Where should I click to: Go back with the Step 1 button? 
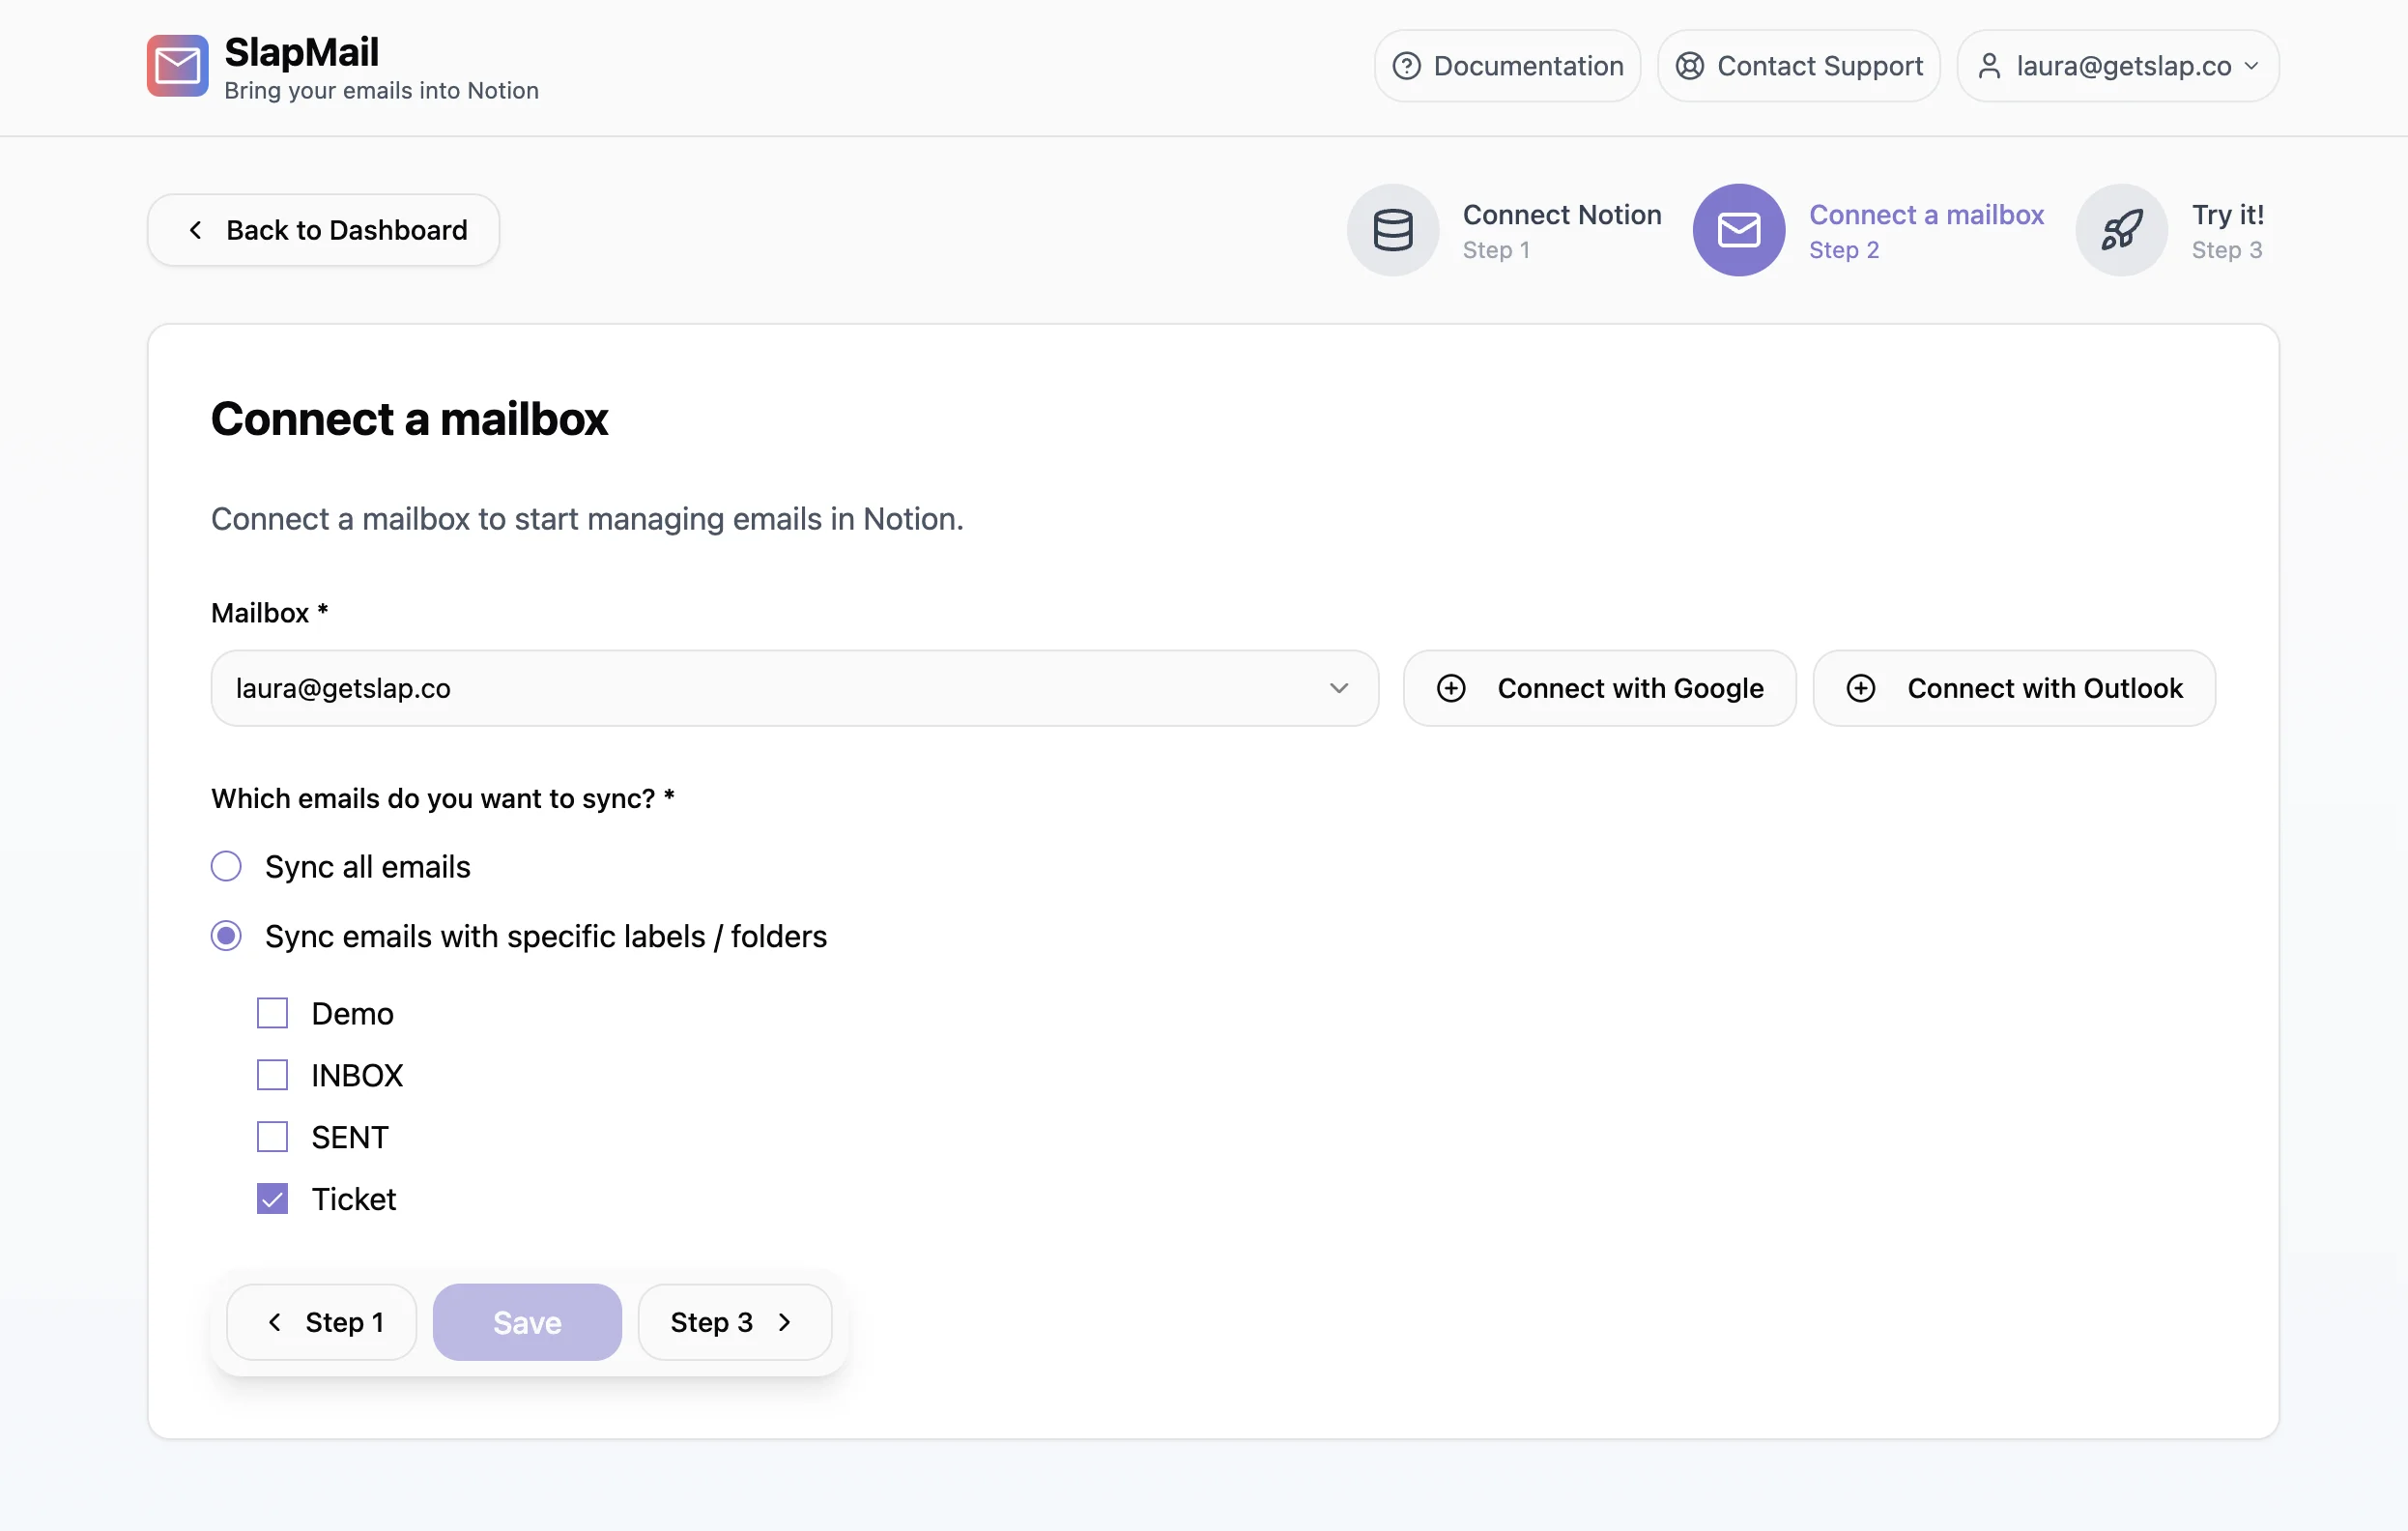coord(322,1322)
